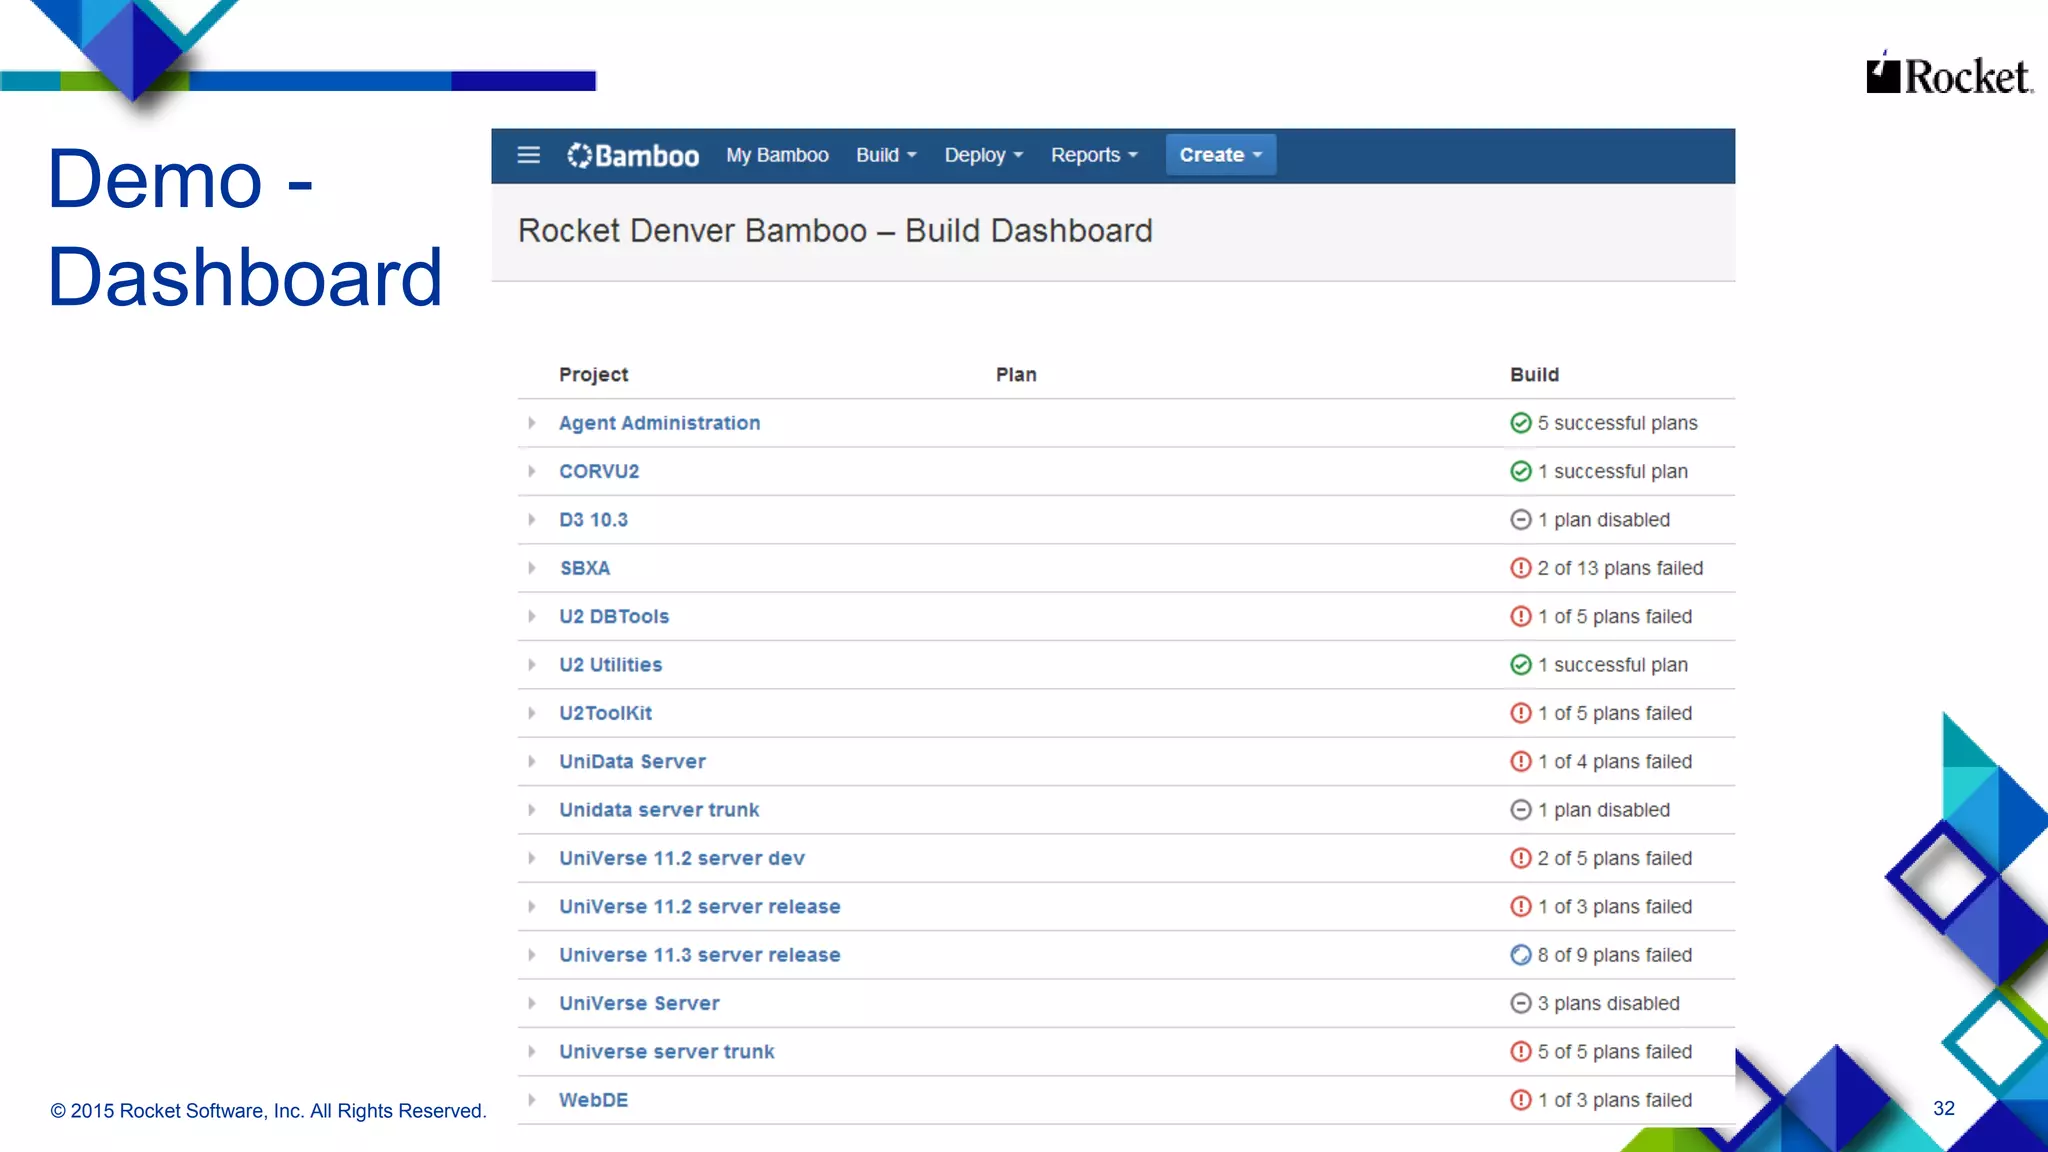The height and width of the screenshot is (1152, 2048).
Task: Expand the Unidata server trunk row
Action: pyautogui.click(x=532, y=810)
